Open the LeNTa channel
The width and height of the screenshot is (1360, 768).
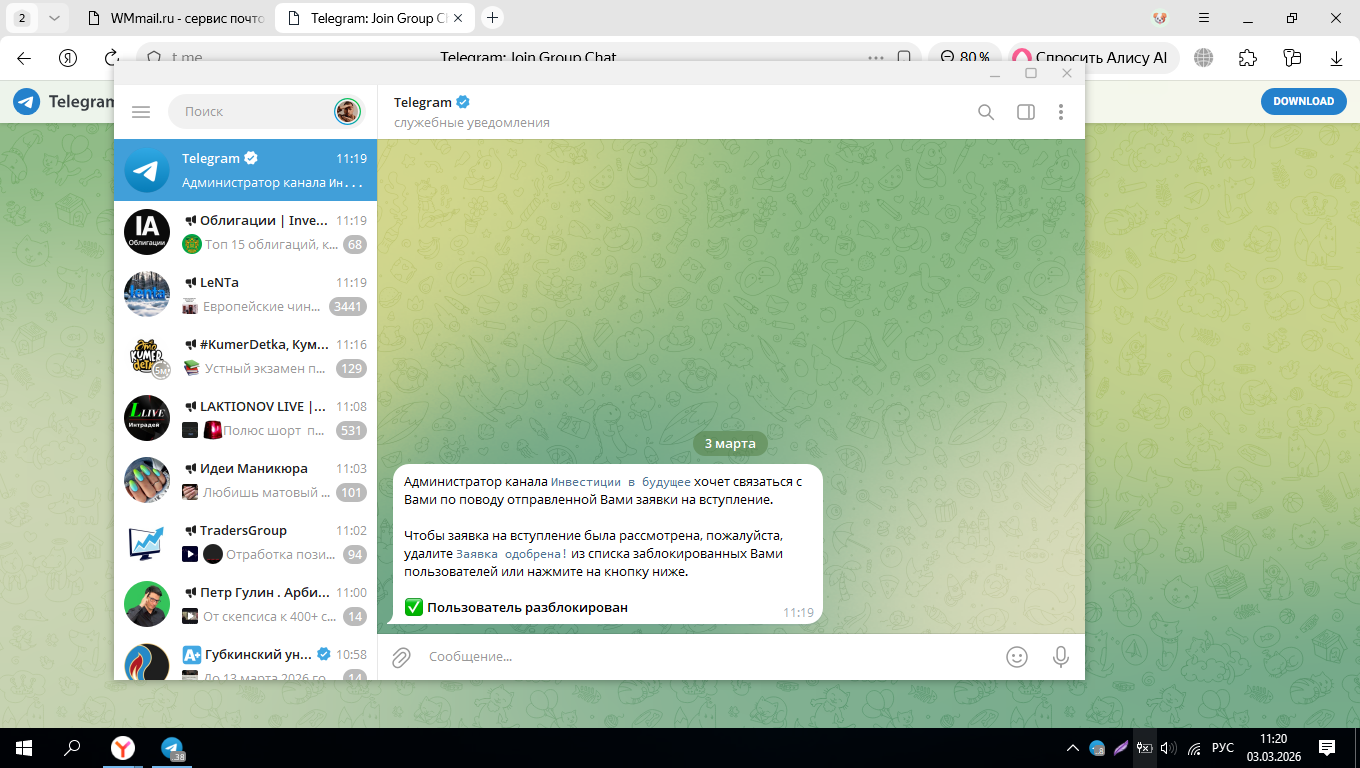pyautogui.click(x=246, y=294)
